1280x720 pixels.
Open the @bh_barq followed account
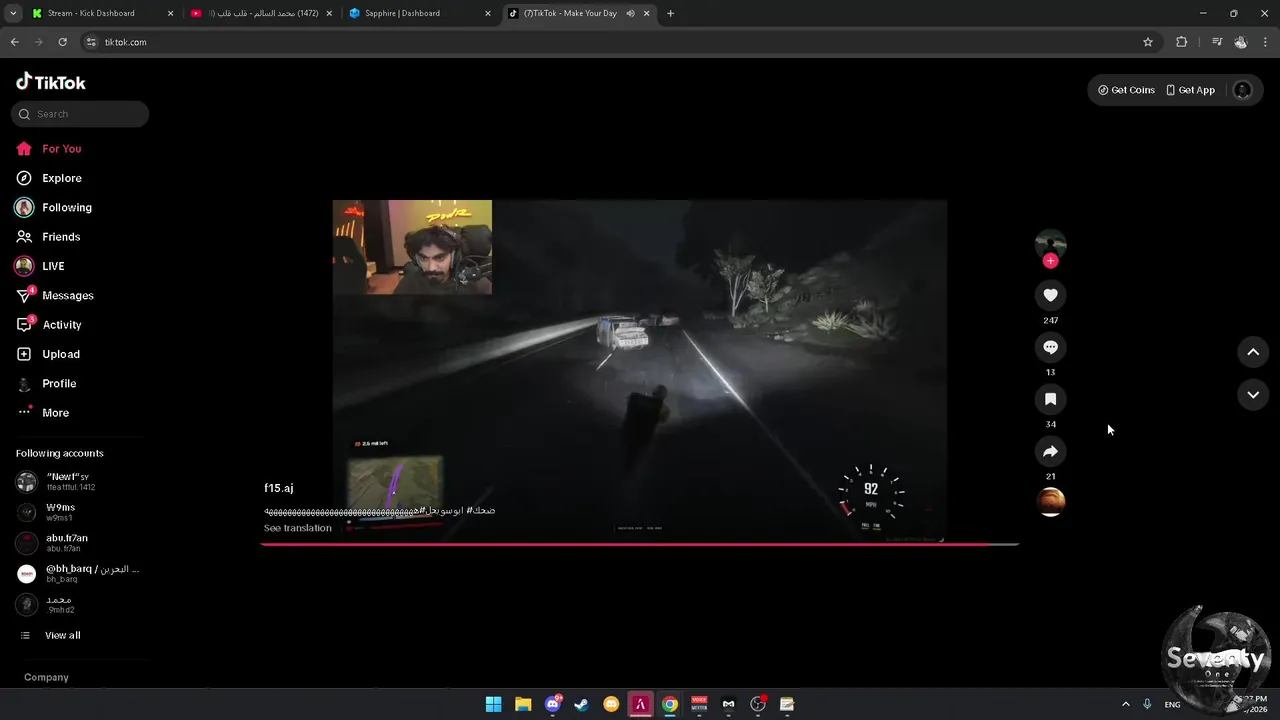click(x=77, y=574)
